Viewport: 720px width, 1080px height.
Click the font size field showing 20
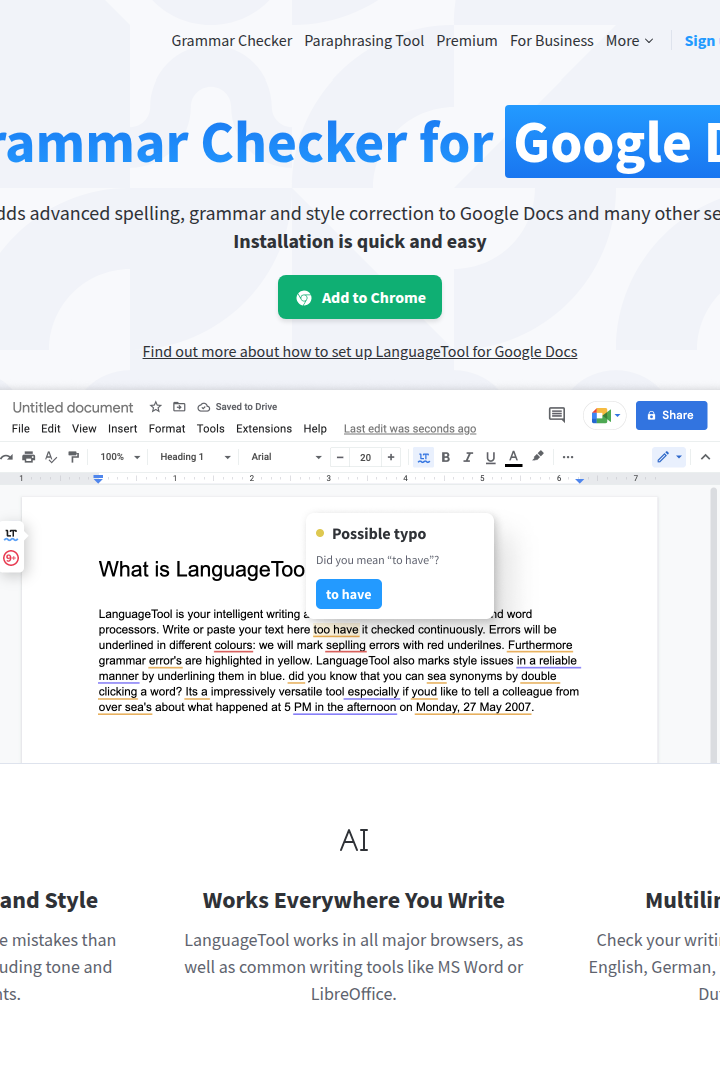coord(365,457)
